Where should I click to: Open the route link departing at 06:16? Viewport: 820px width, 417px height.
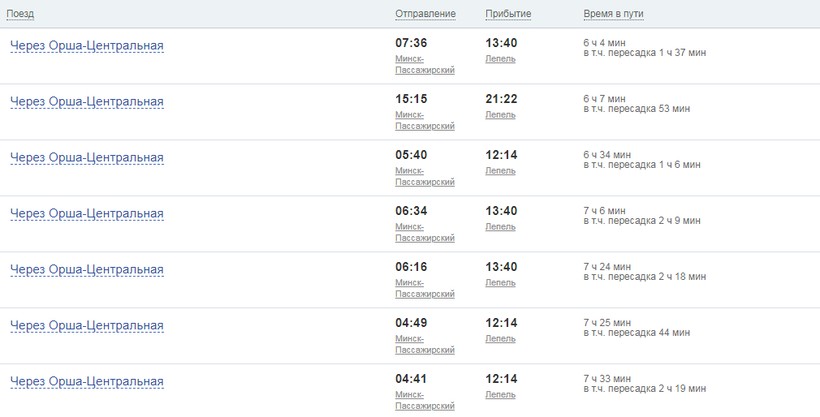click(x=86, y=270)
